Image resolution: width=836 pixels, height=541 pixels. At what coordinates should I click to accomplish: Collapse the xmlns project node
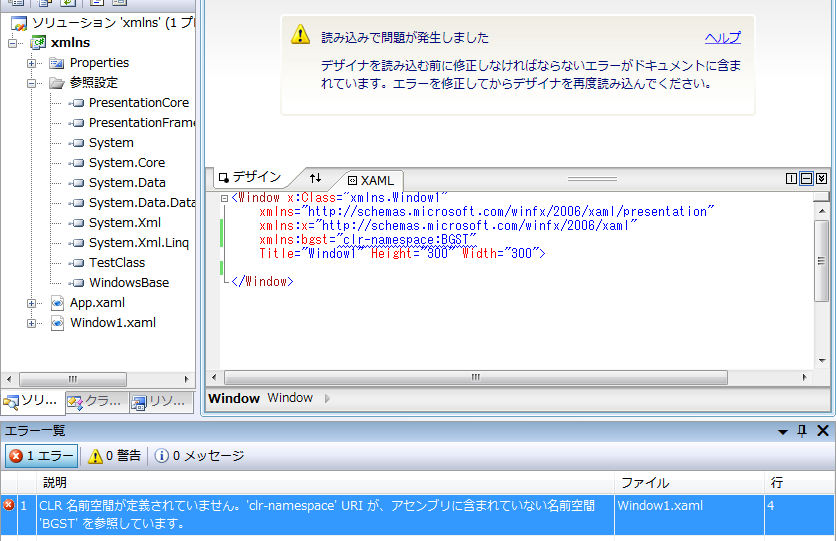point(12,43)
